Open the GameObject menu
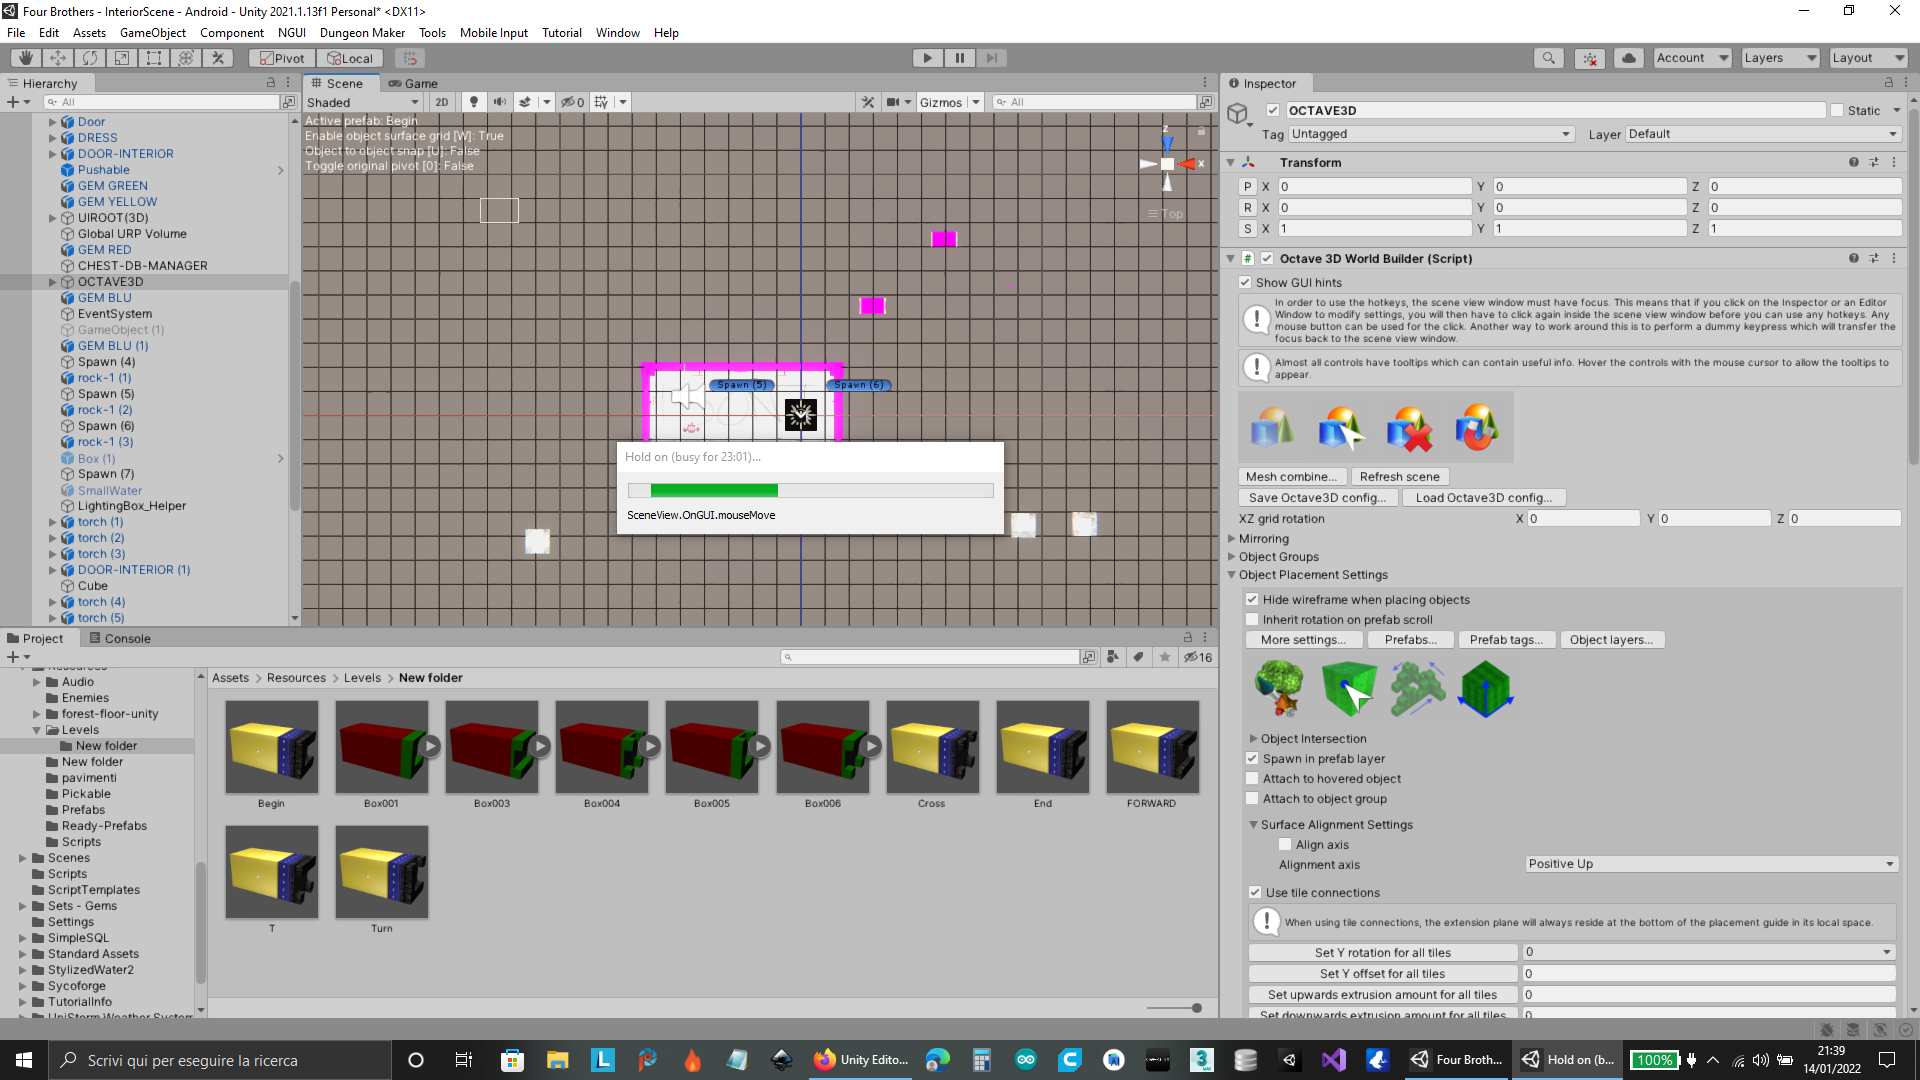Viewport: 1920px width, 1080px height. [153, 33]
